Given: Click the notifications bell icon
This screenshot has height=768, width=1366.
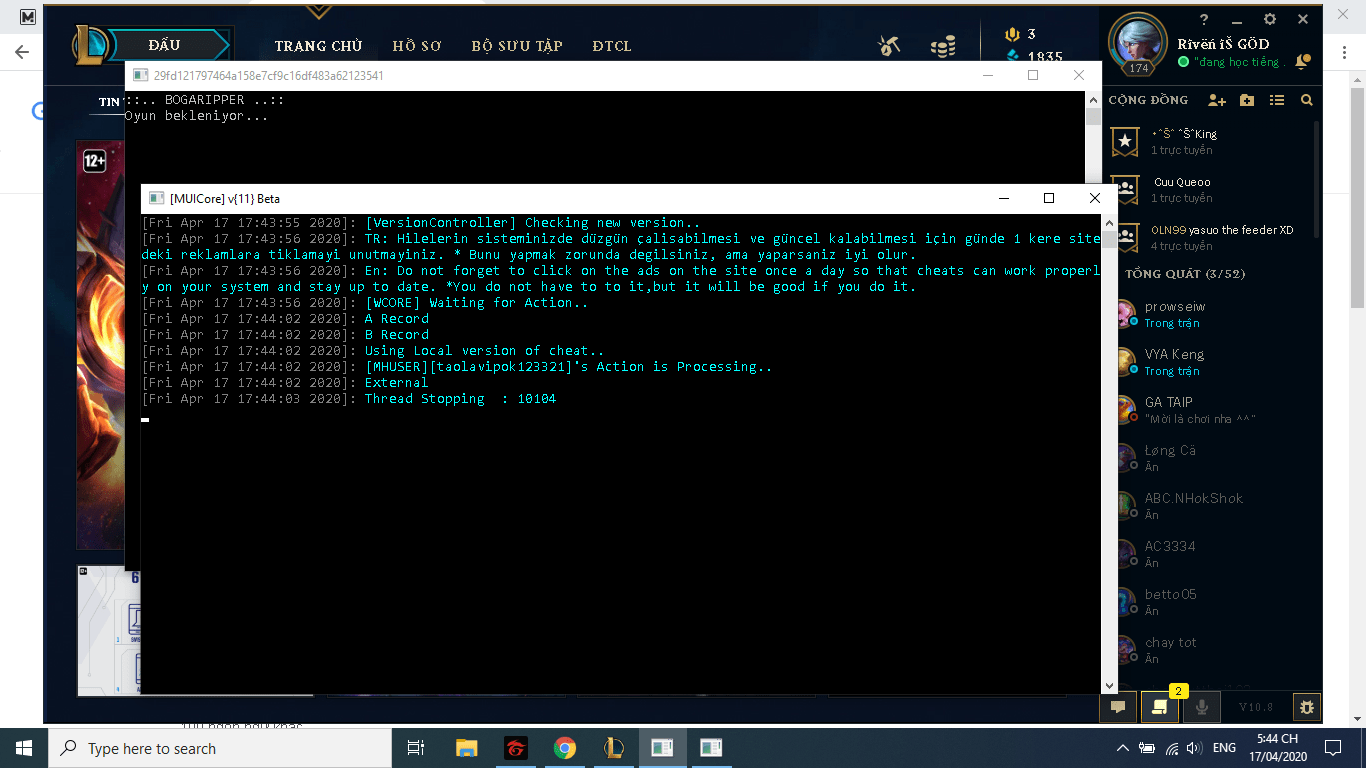Looking at the screenshot, I should [1302, 62].
